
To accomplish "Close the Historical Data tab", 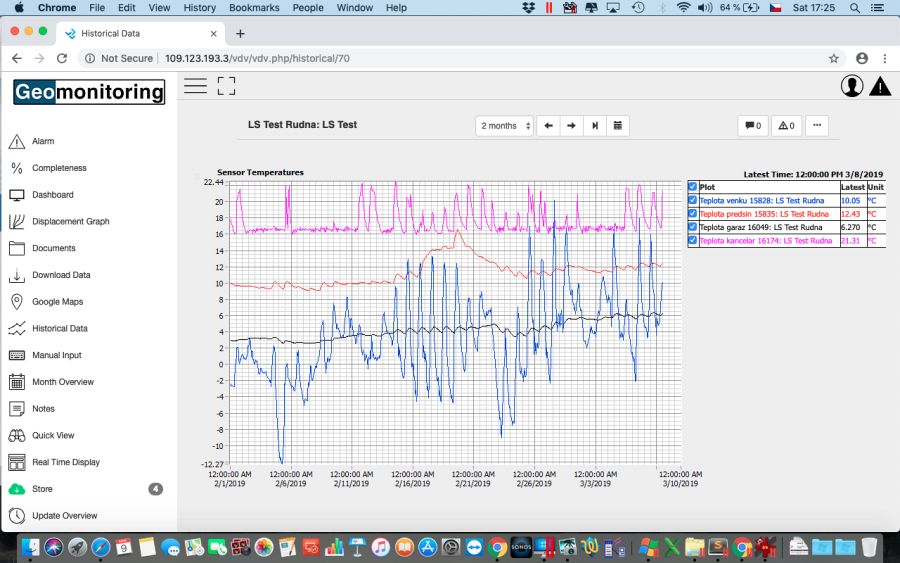I will click(214, 34).
